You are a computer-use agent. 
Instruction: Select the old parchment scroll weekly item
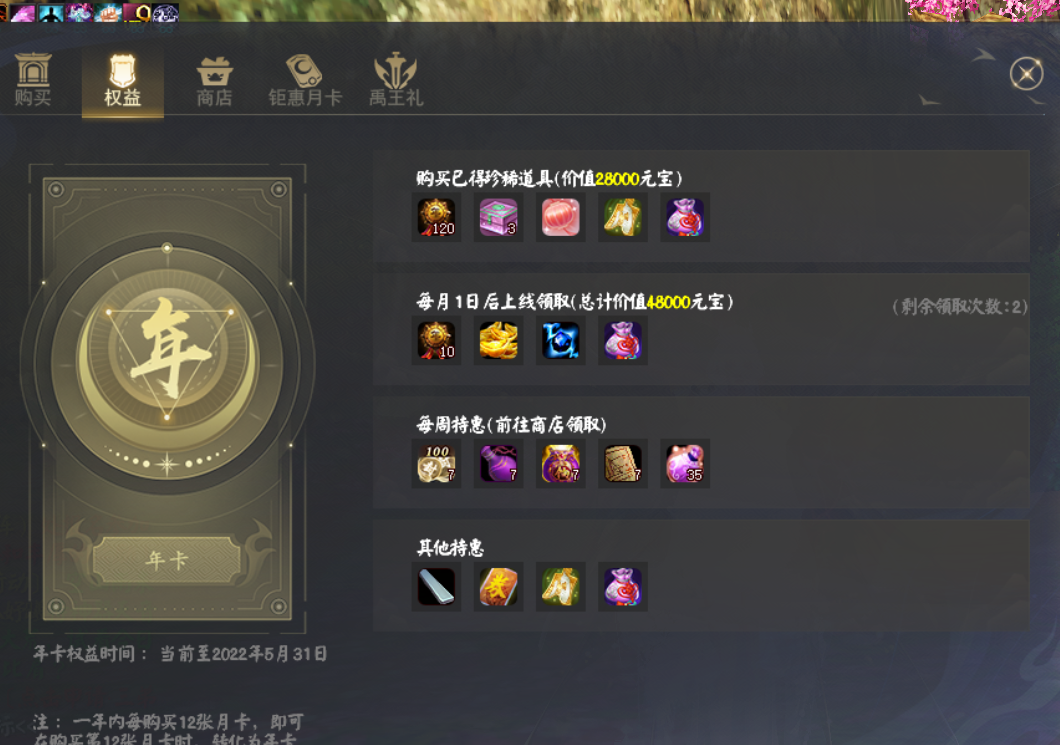(623, 463)
